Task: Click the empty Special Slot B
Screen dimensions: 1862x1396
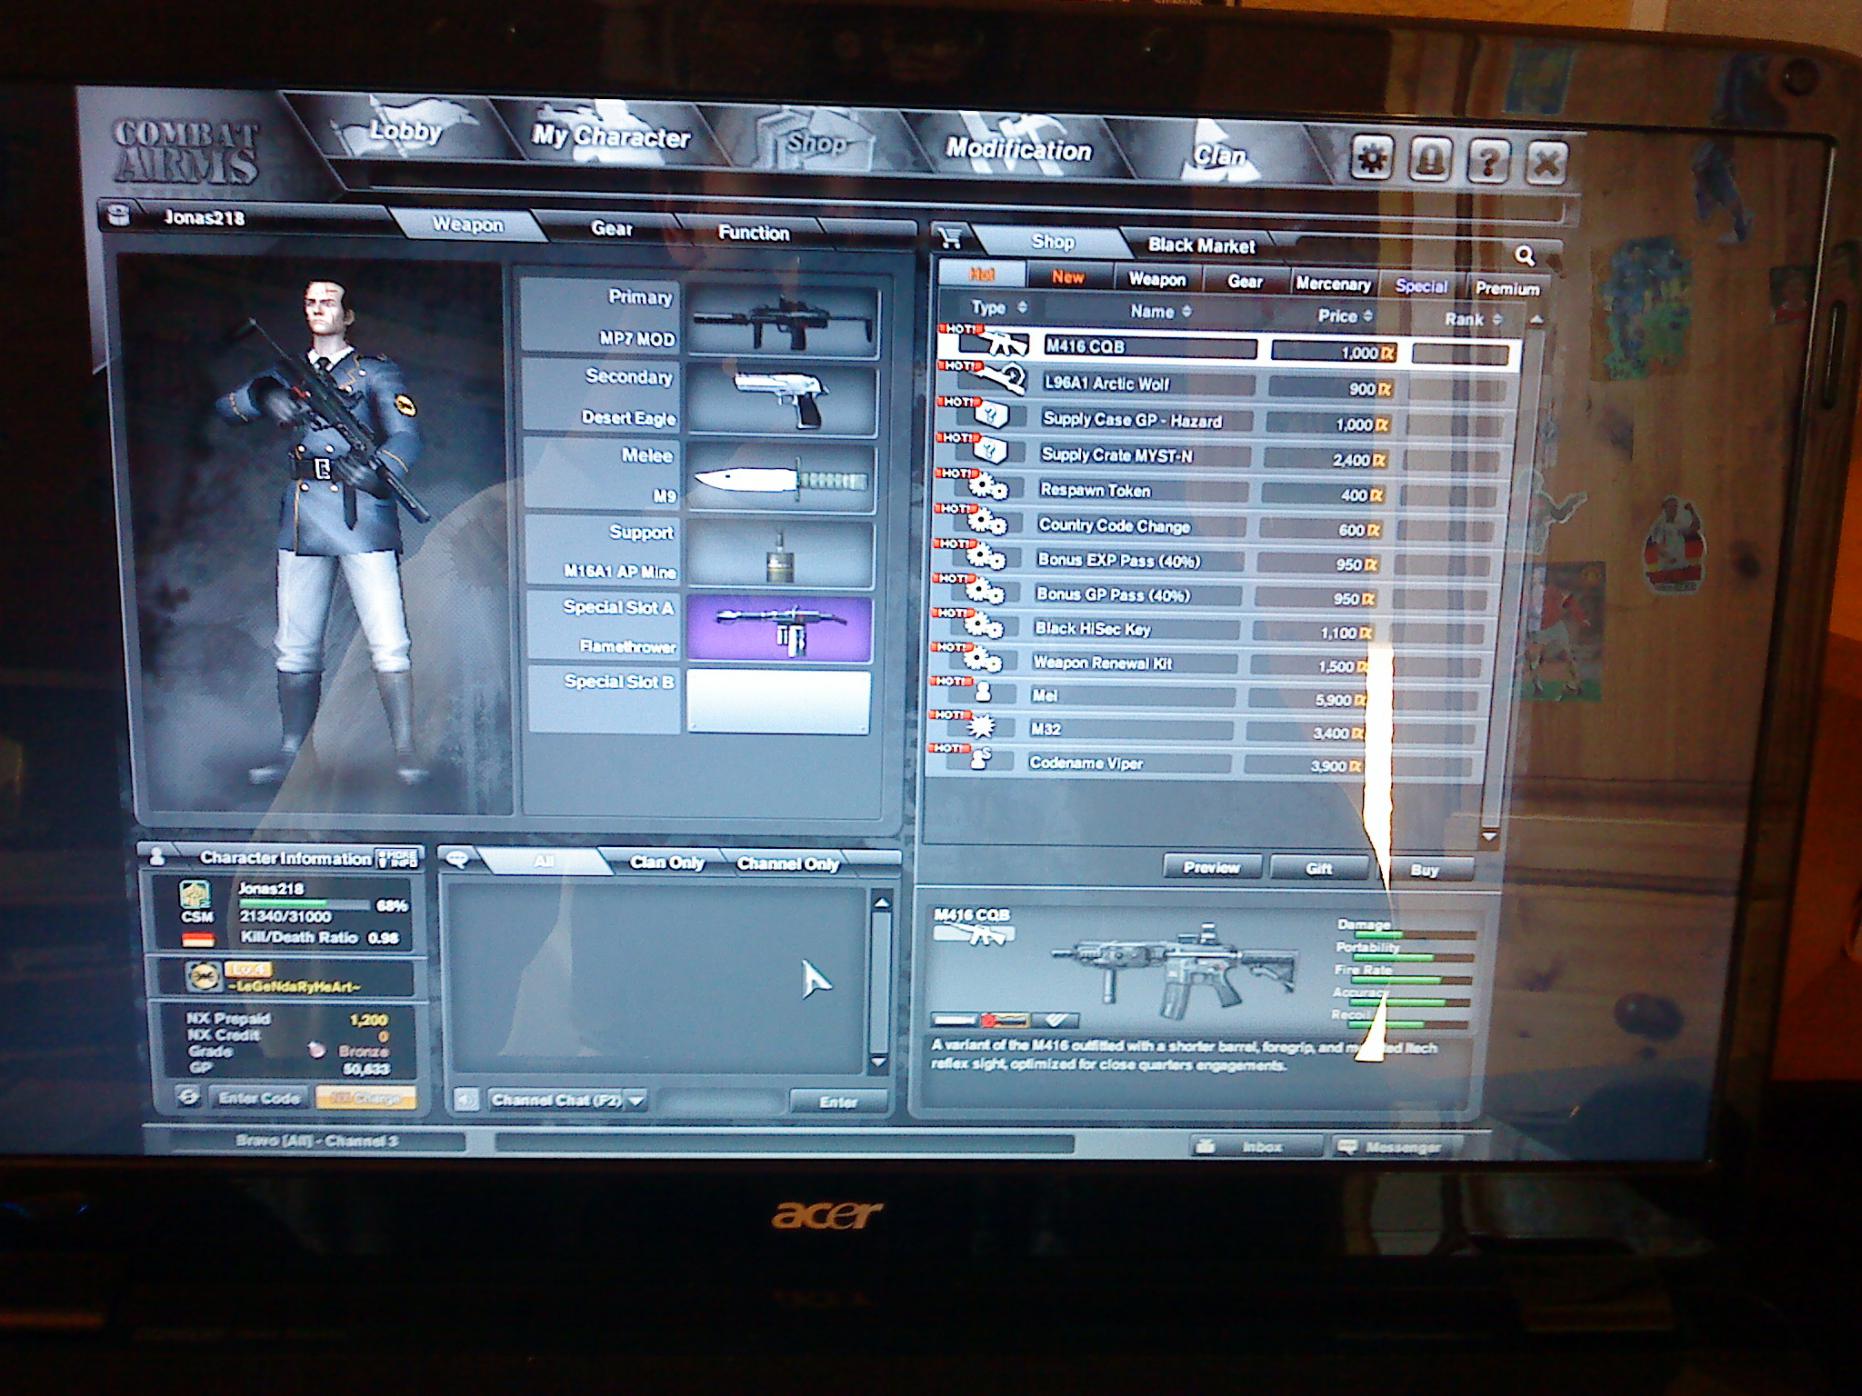Action: tap(778, 702)
